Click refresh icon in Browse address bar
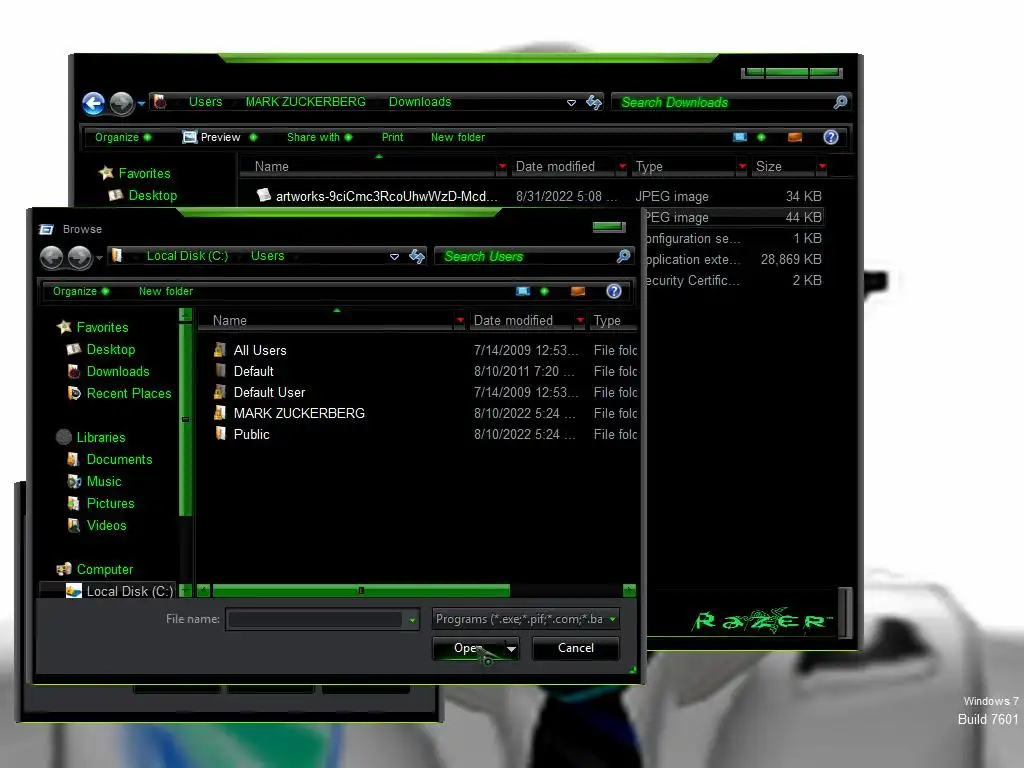The image size is (1024, 768). (417, 256)
